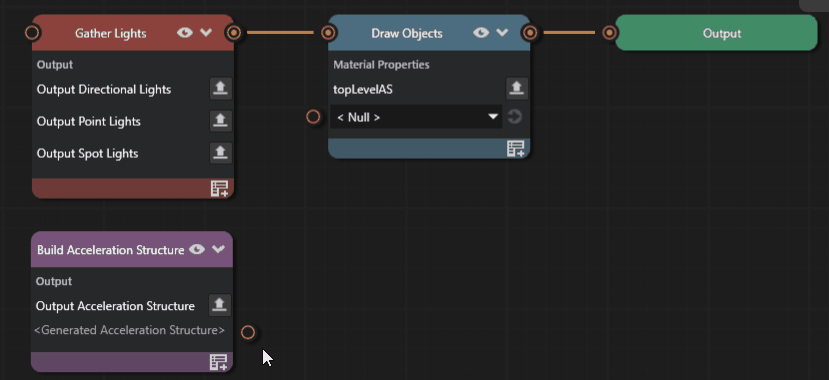Click export icon for Output Point Lights

tap(220, 121)
